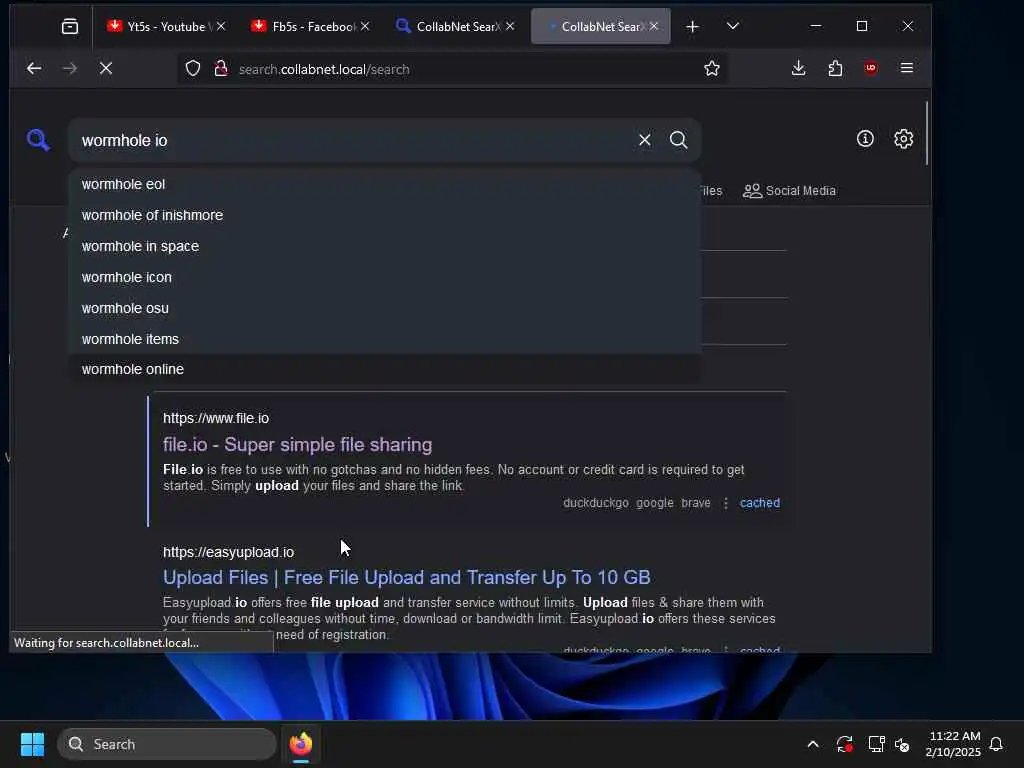Choose suggestion wormhole items

tap(385, 339)
